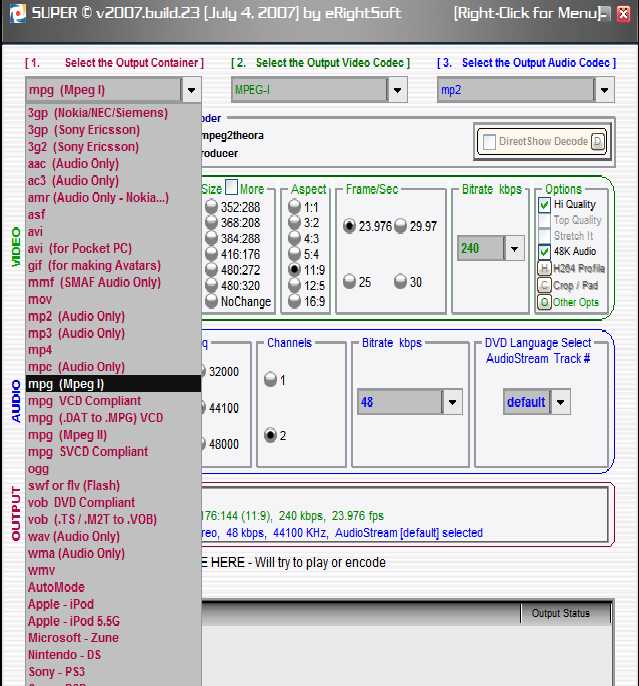639x686 pixels.
Task: Click the mpg (Mpeg I) container field
Action: 104,90
